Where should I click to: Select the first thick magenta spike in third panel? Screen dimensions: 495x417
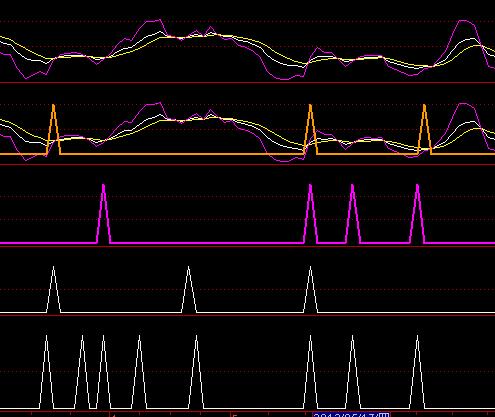104,214
